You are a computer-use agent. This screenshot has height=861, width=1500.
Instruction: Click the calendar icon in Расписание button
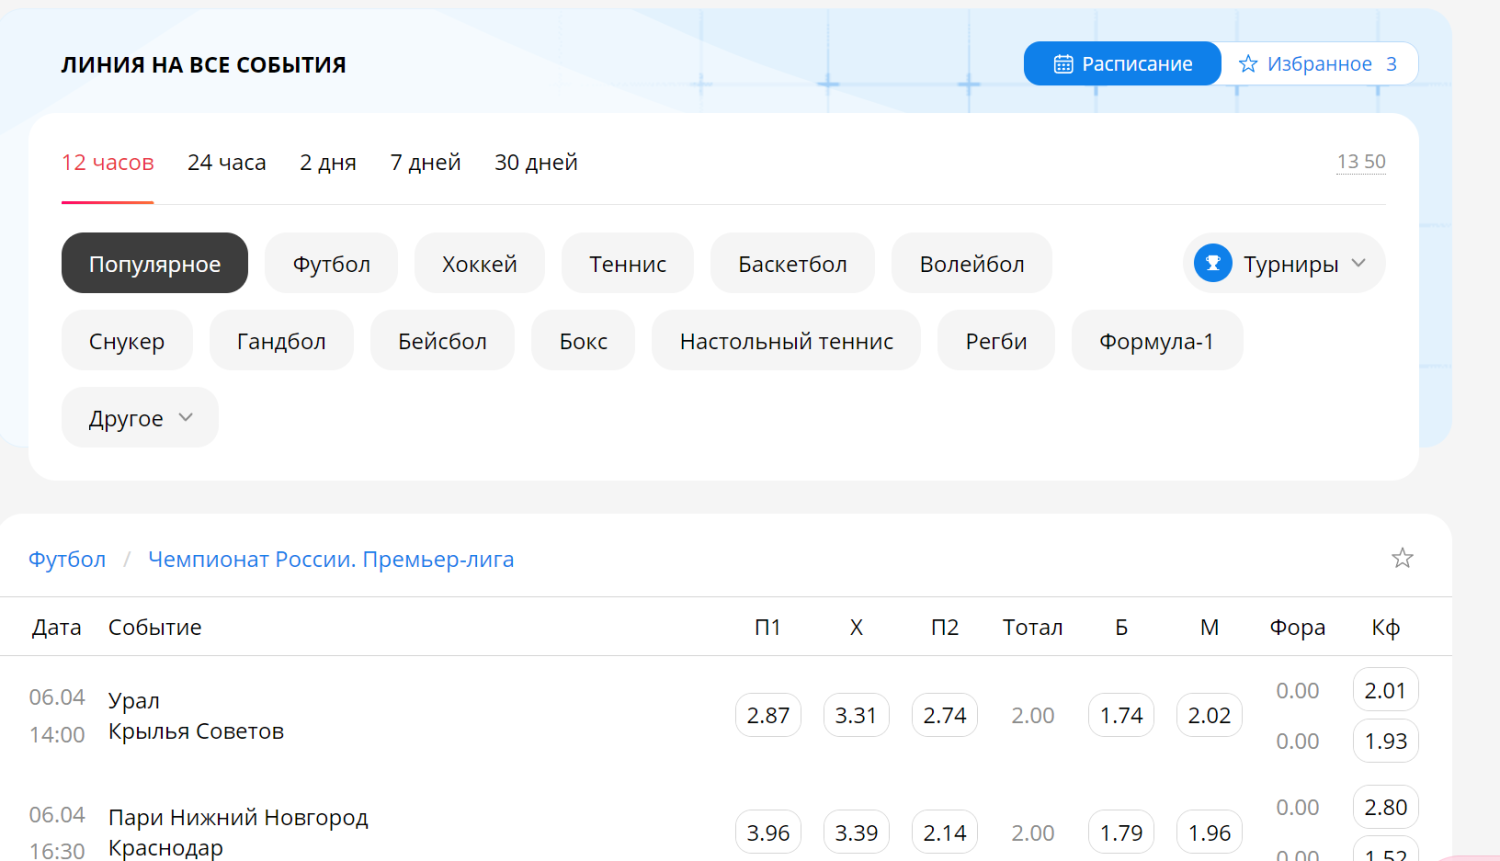(1063, 64)
